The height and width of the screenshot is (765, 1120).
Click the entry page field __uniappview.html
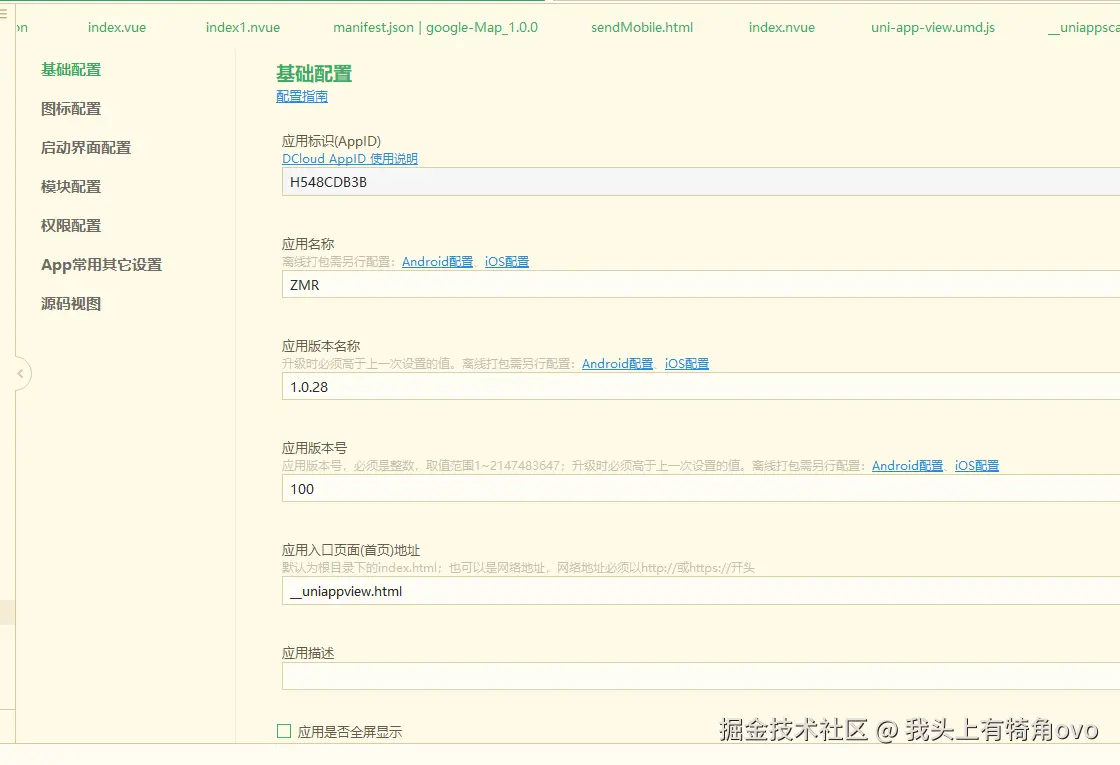click(x=701, y=591)
